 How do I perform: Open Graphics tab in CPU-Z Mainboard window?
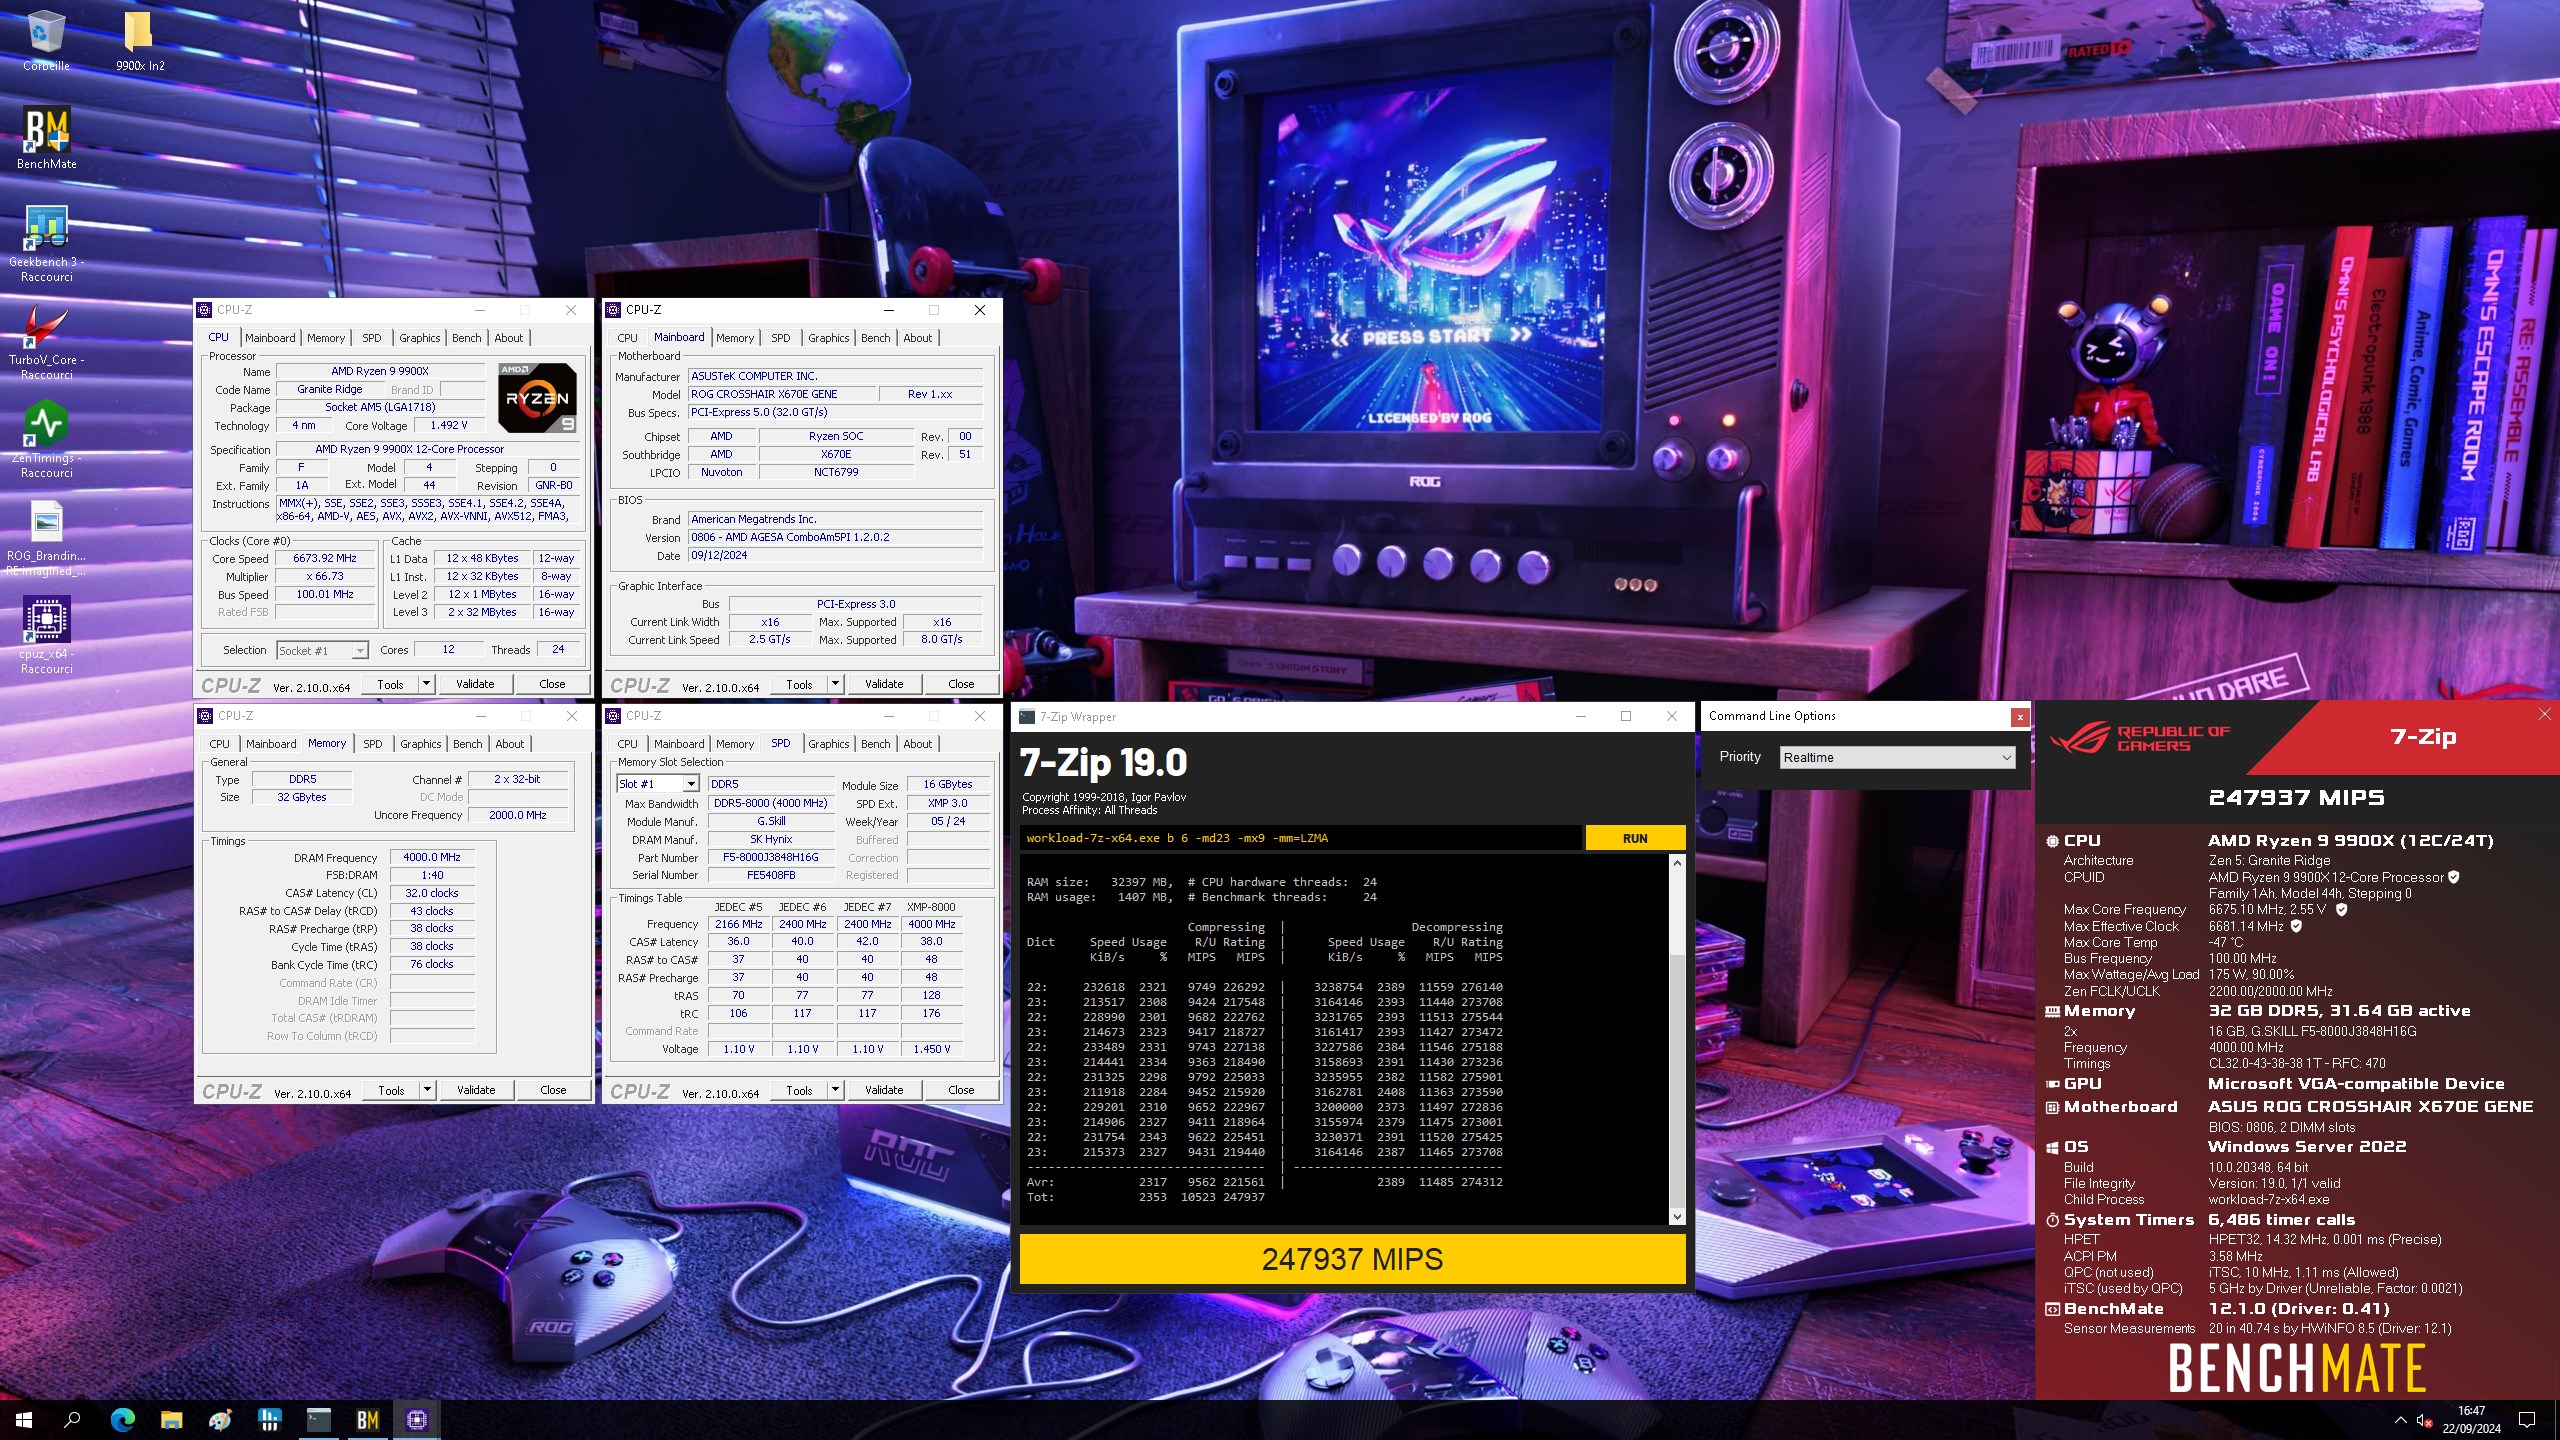[829, 338]
